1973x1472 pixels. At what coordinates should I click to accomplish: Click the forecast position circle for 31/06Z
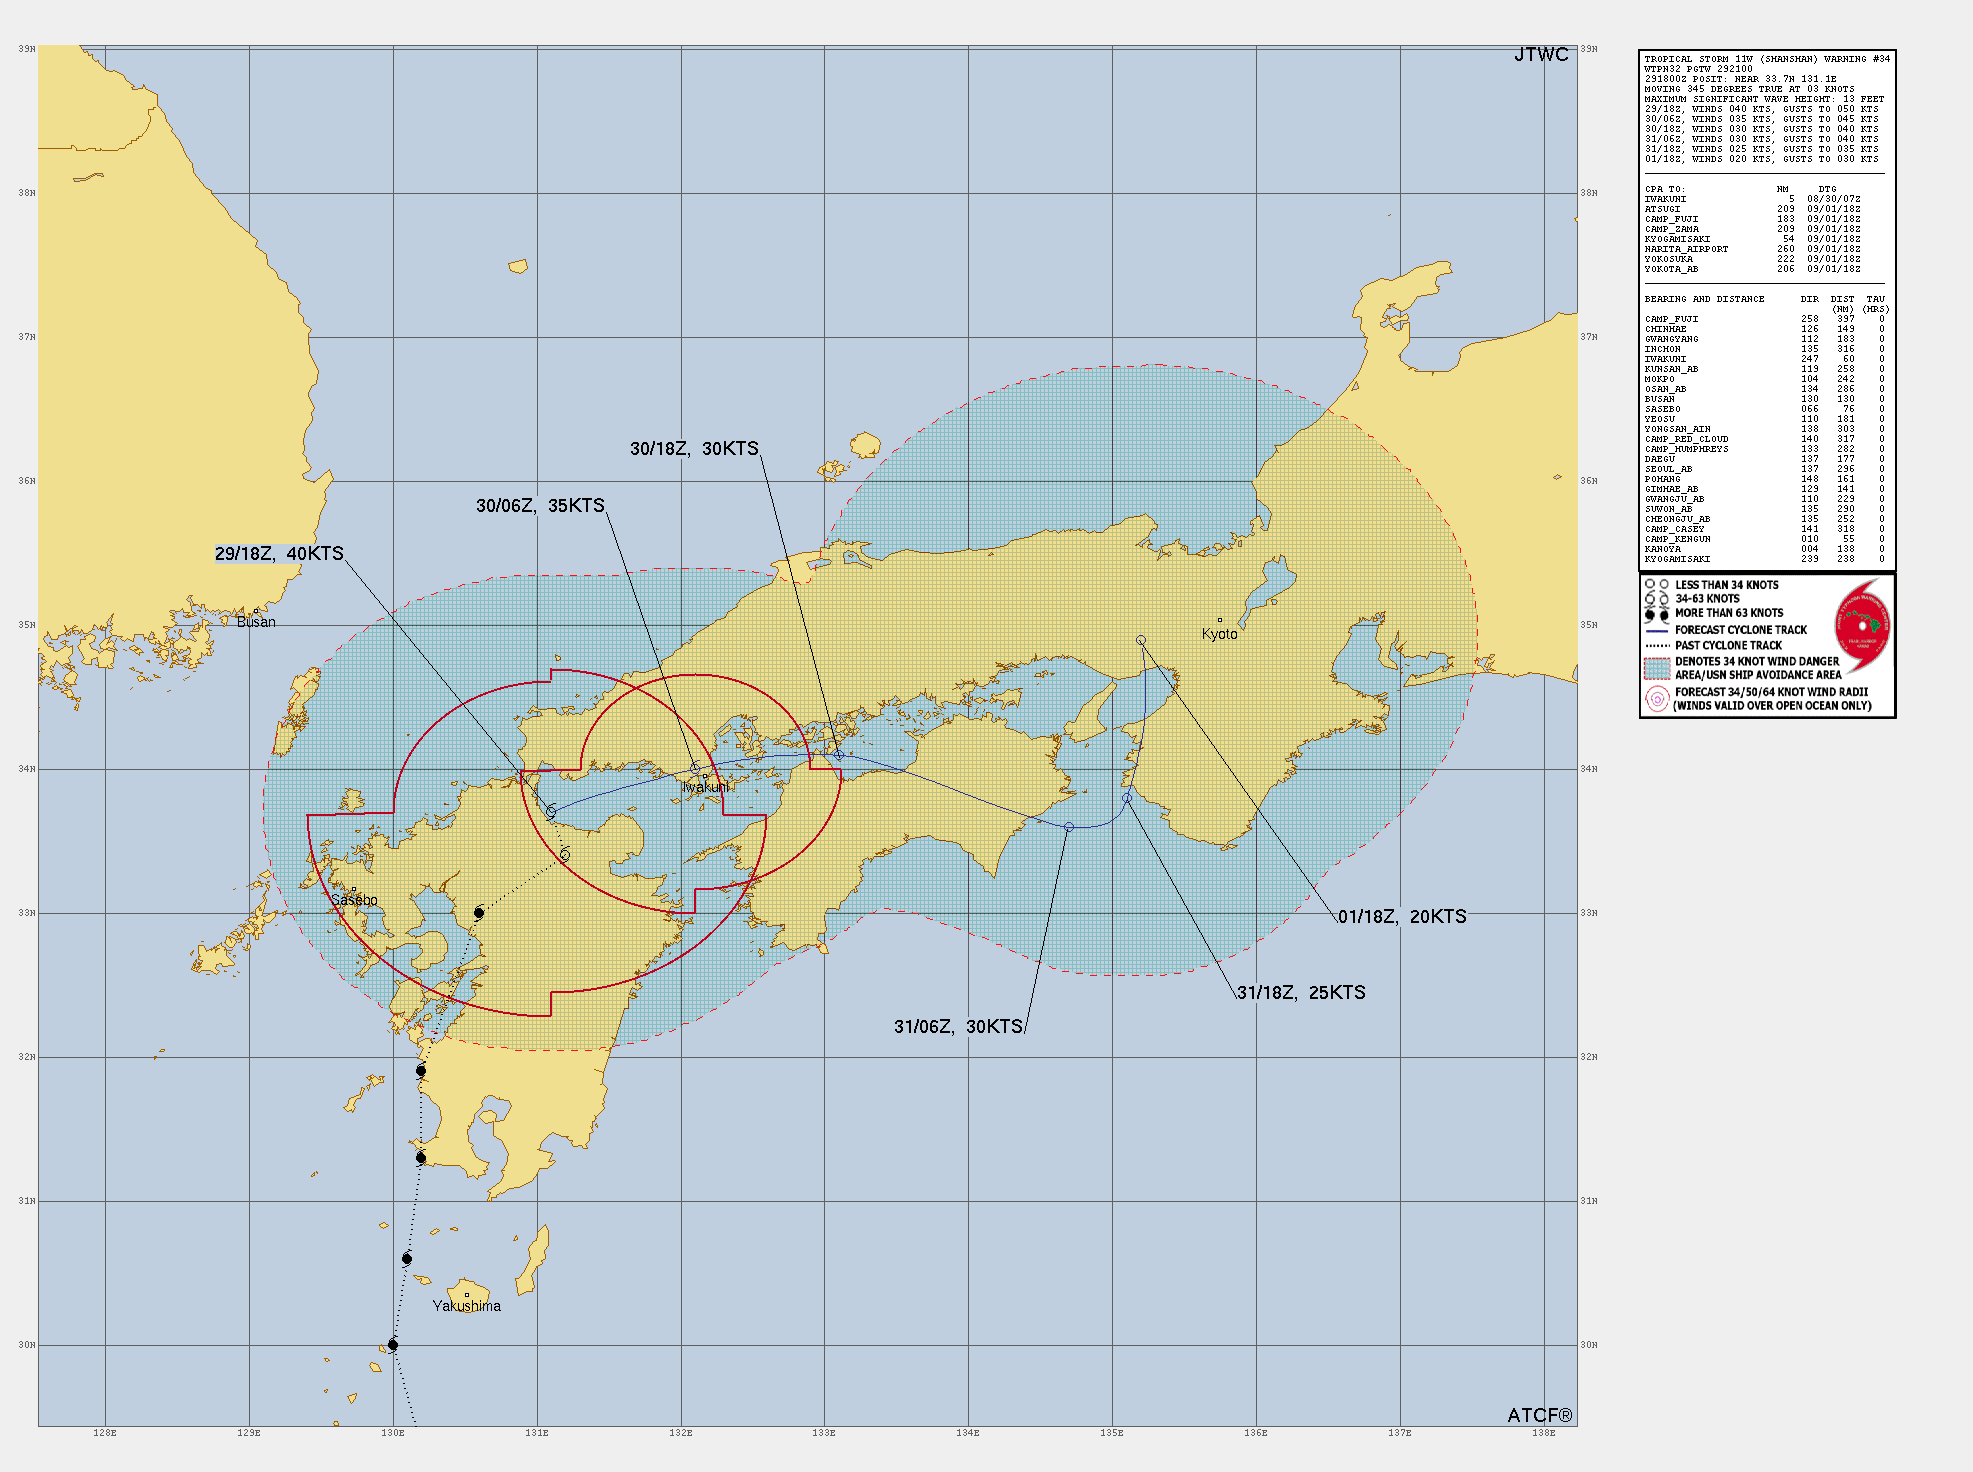pos(1069,827)
